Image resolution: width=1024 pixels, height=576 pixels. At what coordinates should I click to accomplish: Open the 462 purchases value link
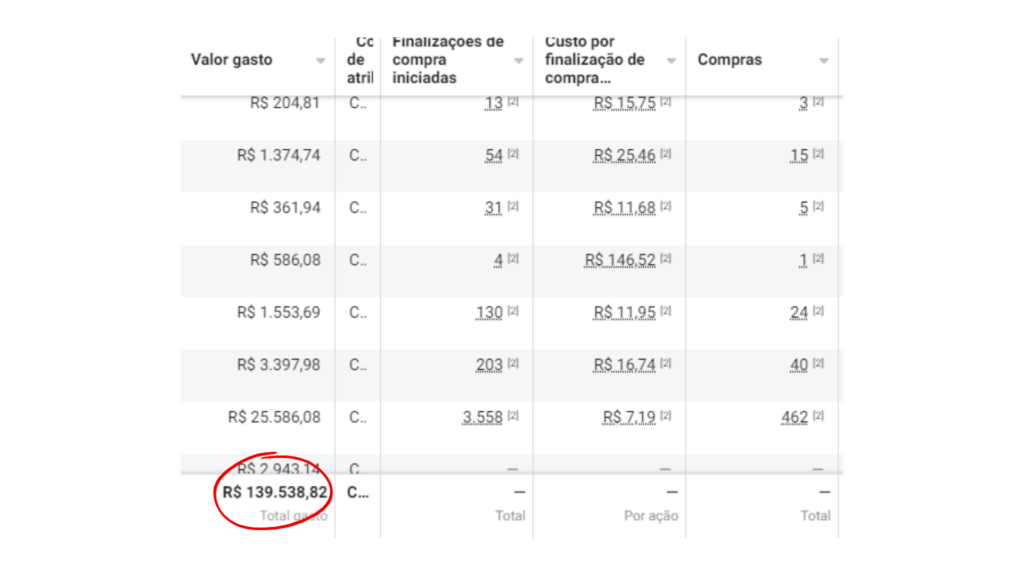(x=795, y=417)
